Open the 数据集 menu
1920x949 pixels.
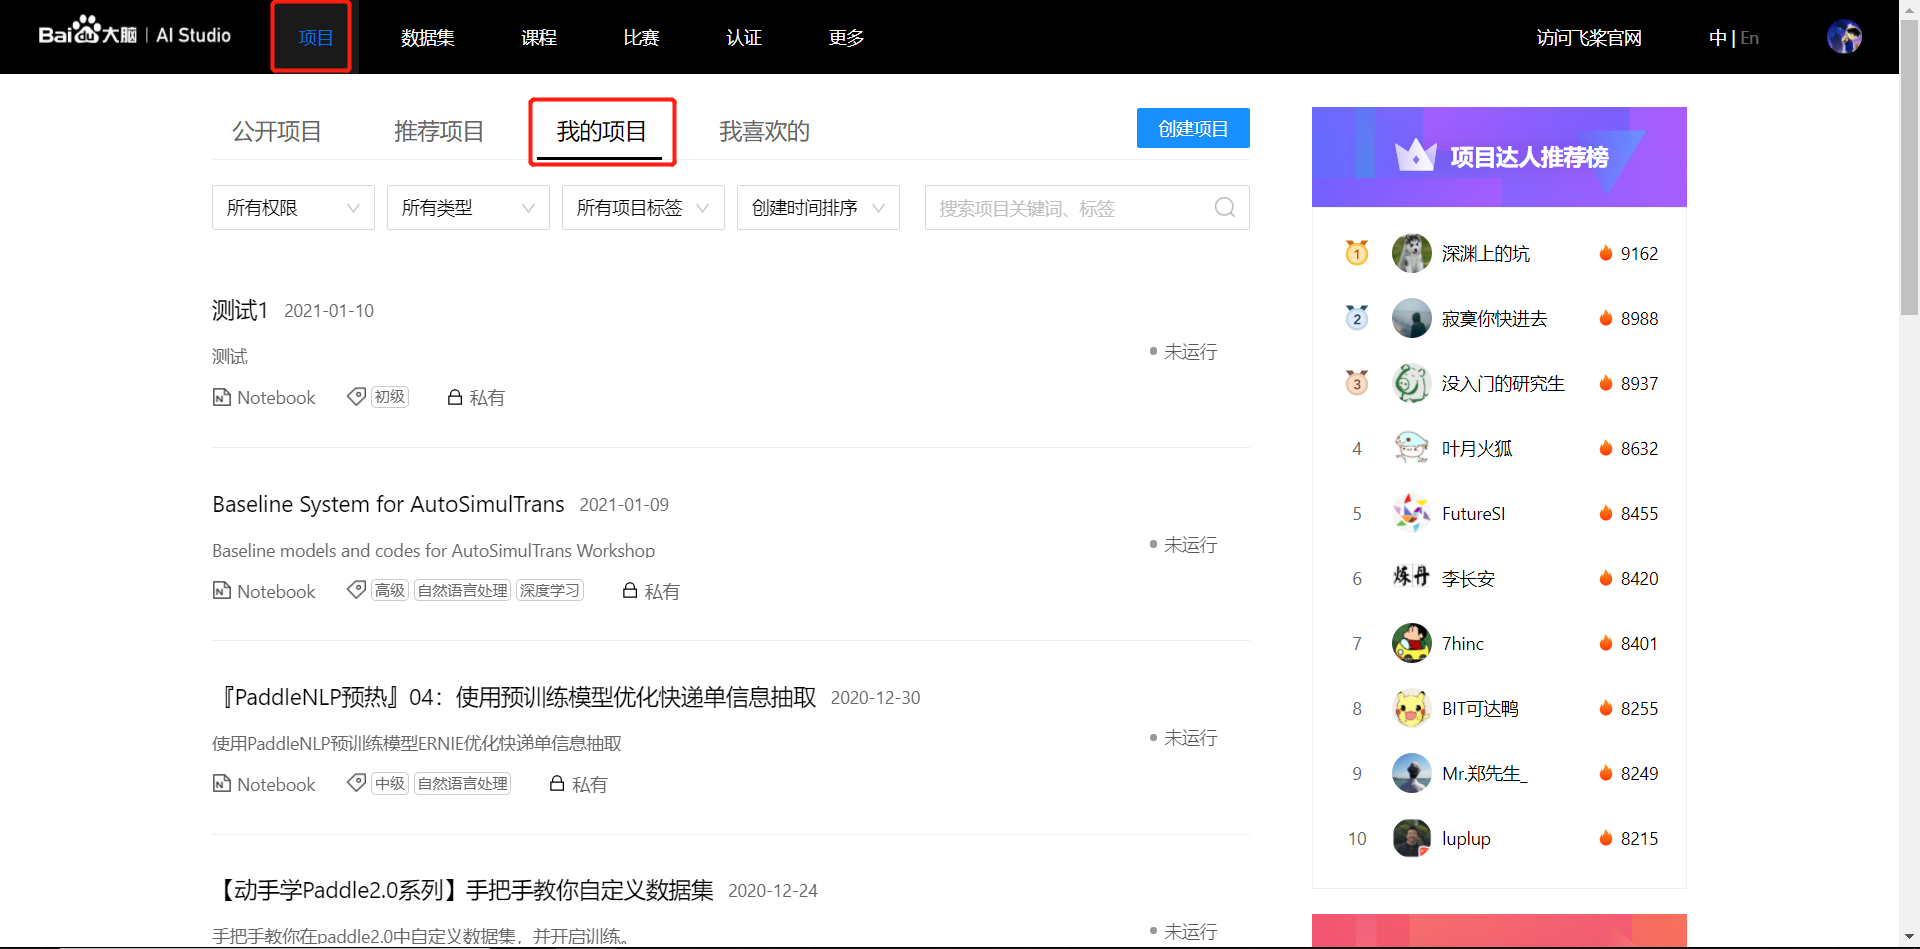click(428, 37)
